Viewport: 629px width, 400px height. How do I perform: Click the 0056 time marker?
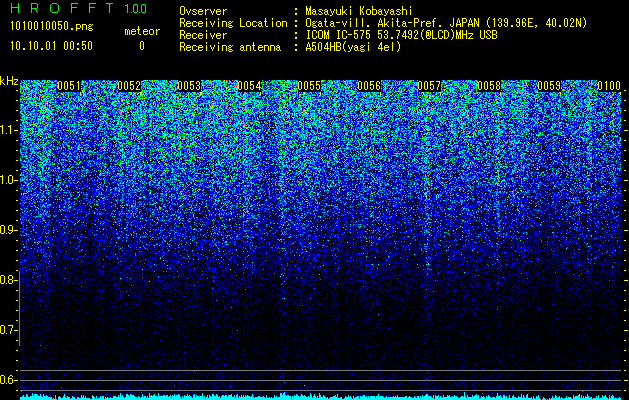point(369,86)
